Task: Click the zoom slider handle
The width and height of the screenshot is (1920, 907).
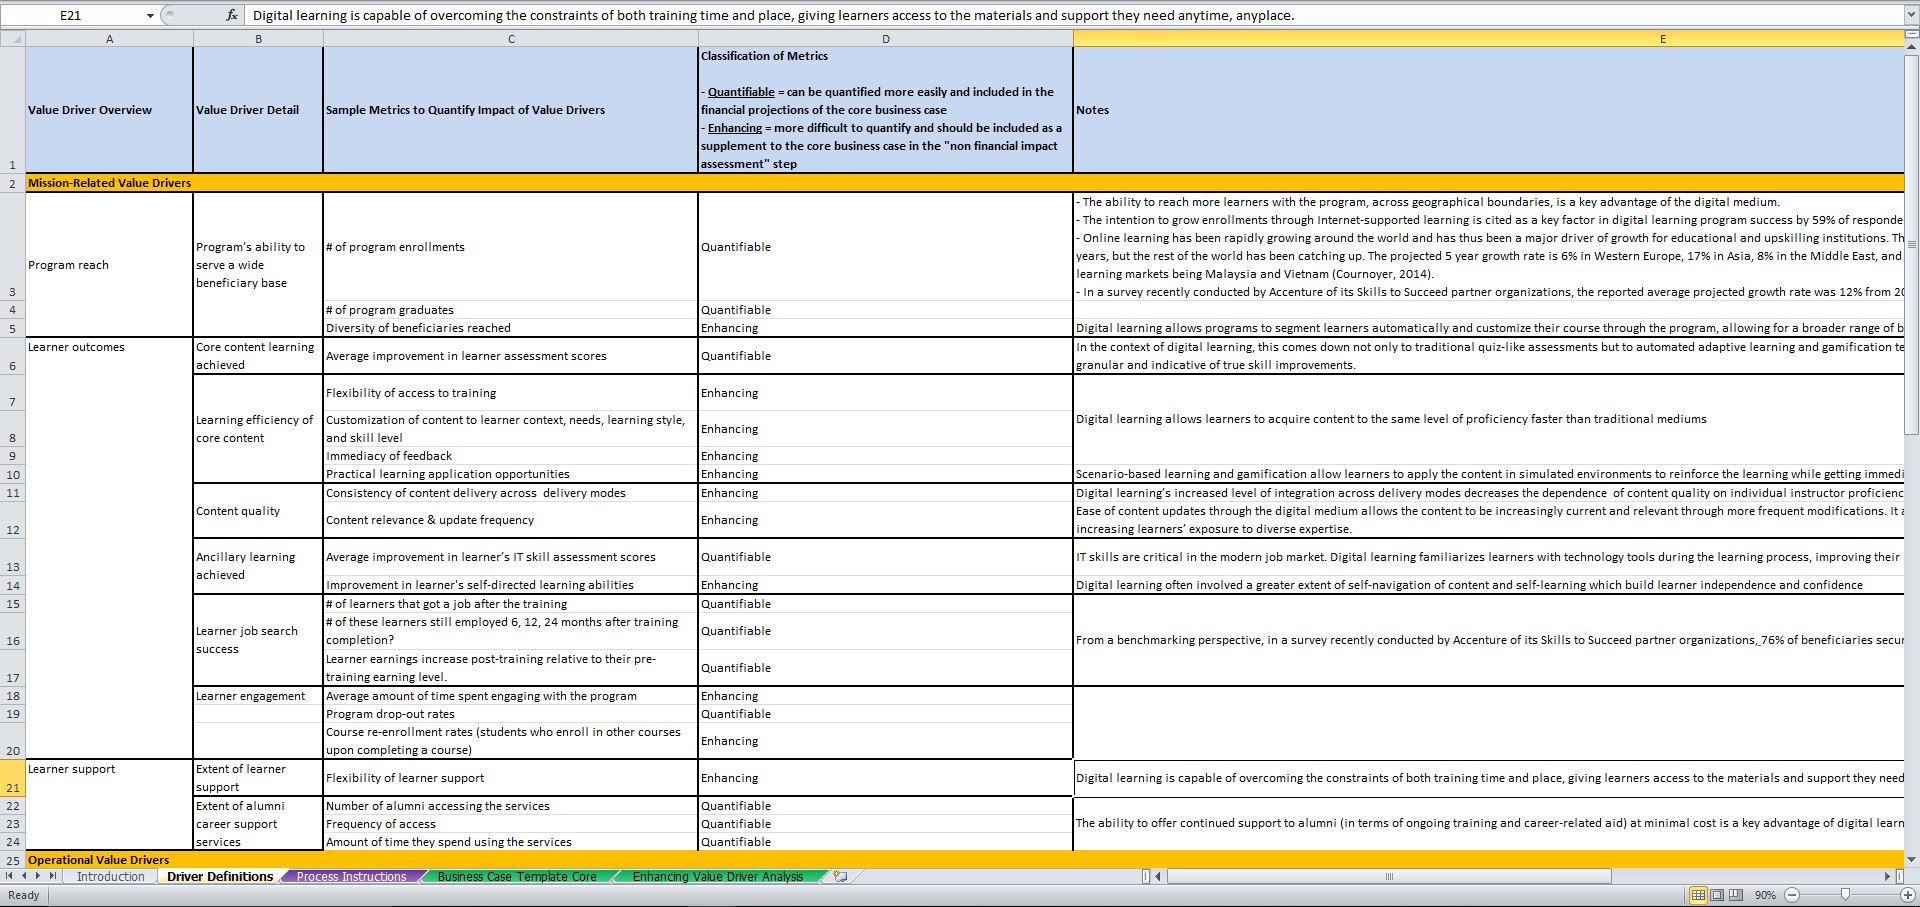Action: 1845,895
